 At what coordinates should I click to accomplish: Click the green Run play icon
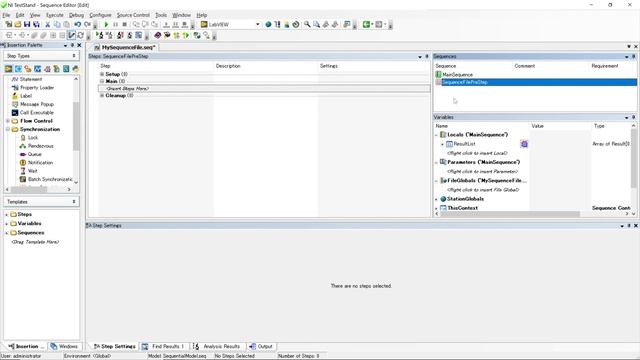106,24
